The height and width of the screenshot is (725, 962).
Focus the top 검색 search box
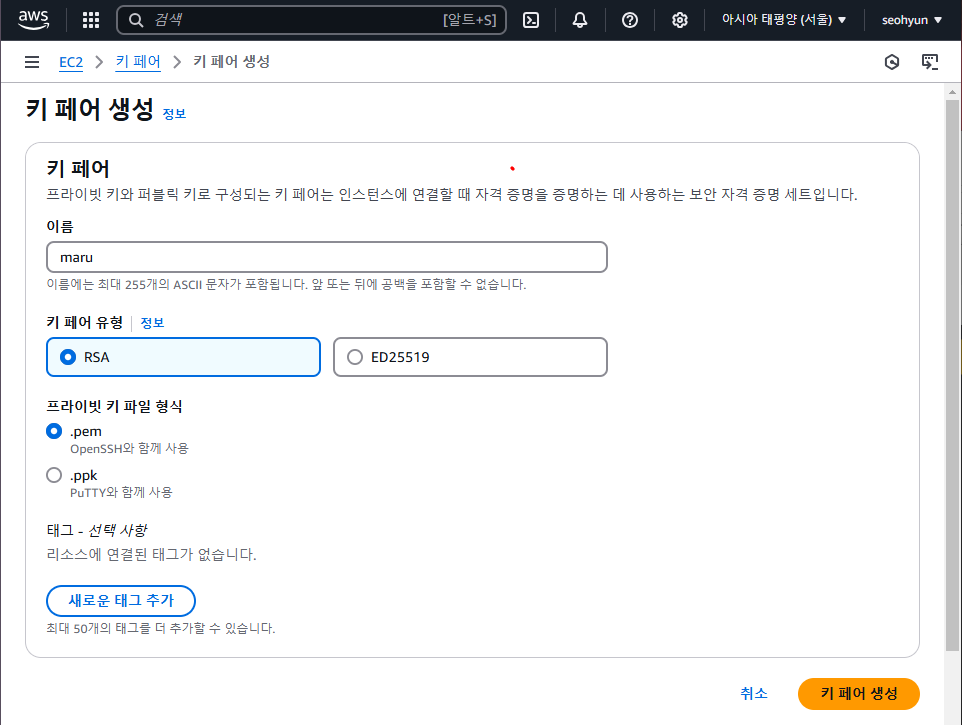pos(311,20)
